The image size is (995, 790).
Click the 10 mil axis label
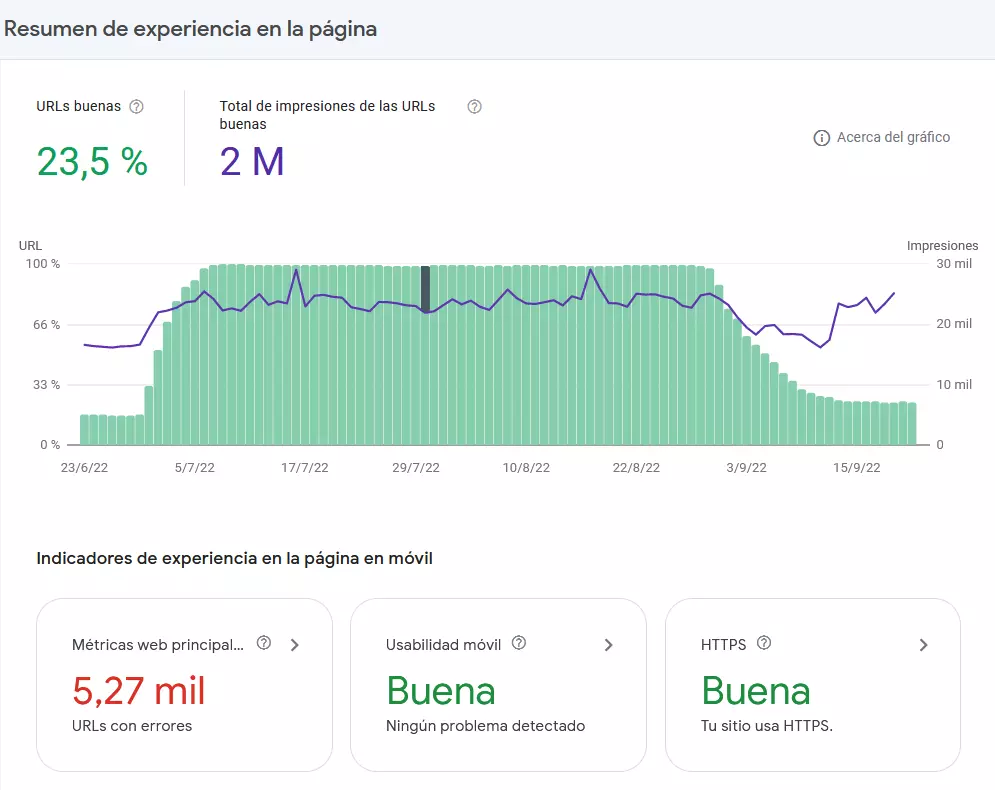pos(954,385)
